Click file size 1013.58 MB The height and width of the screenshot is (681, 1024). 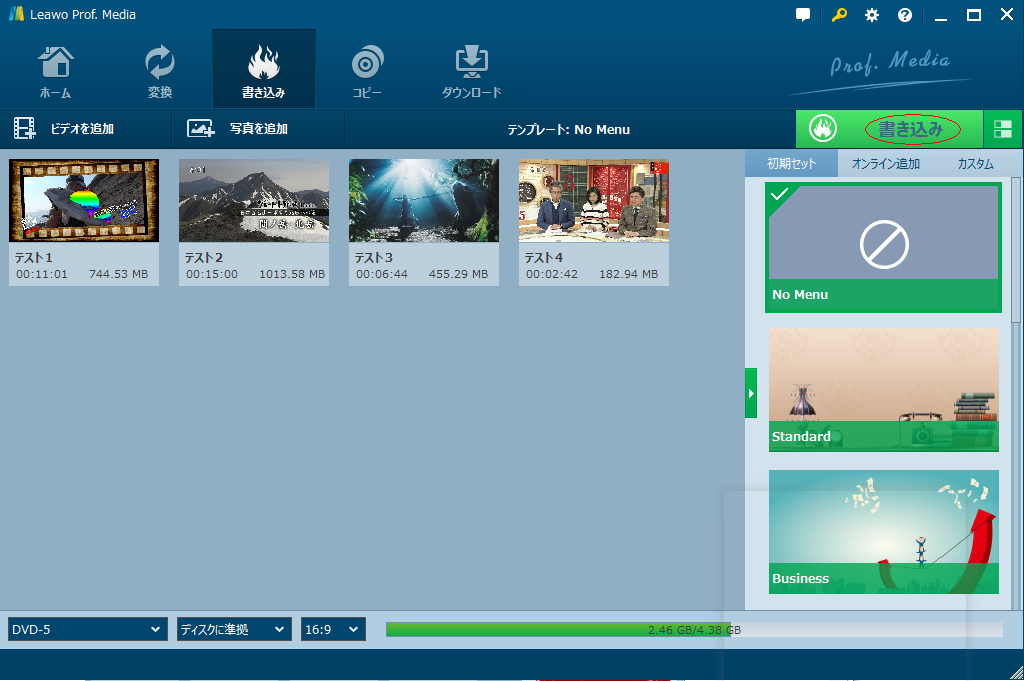click(x=292, y=274)
